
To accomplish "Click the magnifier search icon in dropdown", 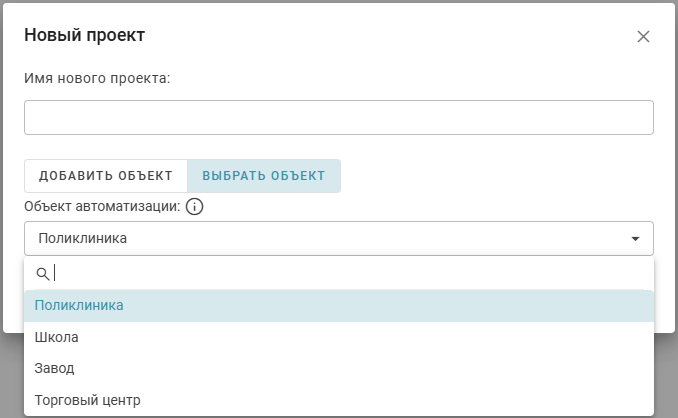I will coord(42,273).
